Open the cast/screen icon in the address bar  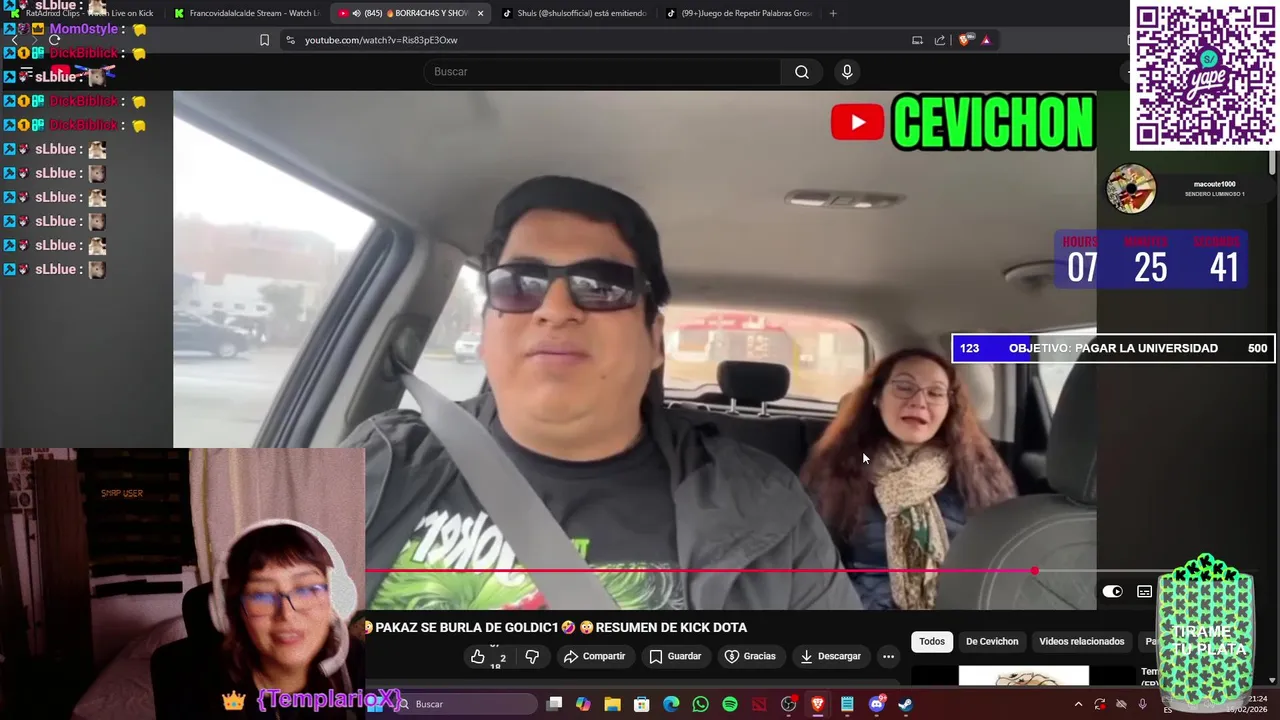[x=917, y=40]
